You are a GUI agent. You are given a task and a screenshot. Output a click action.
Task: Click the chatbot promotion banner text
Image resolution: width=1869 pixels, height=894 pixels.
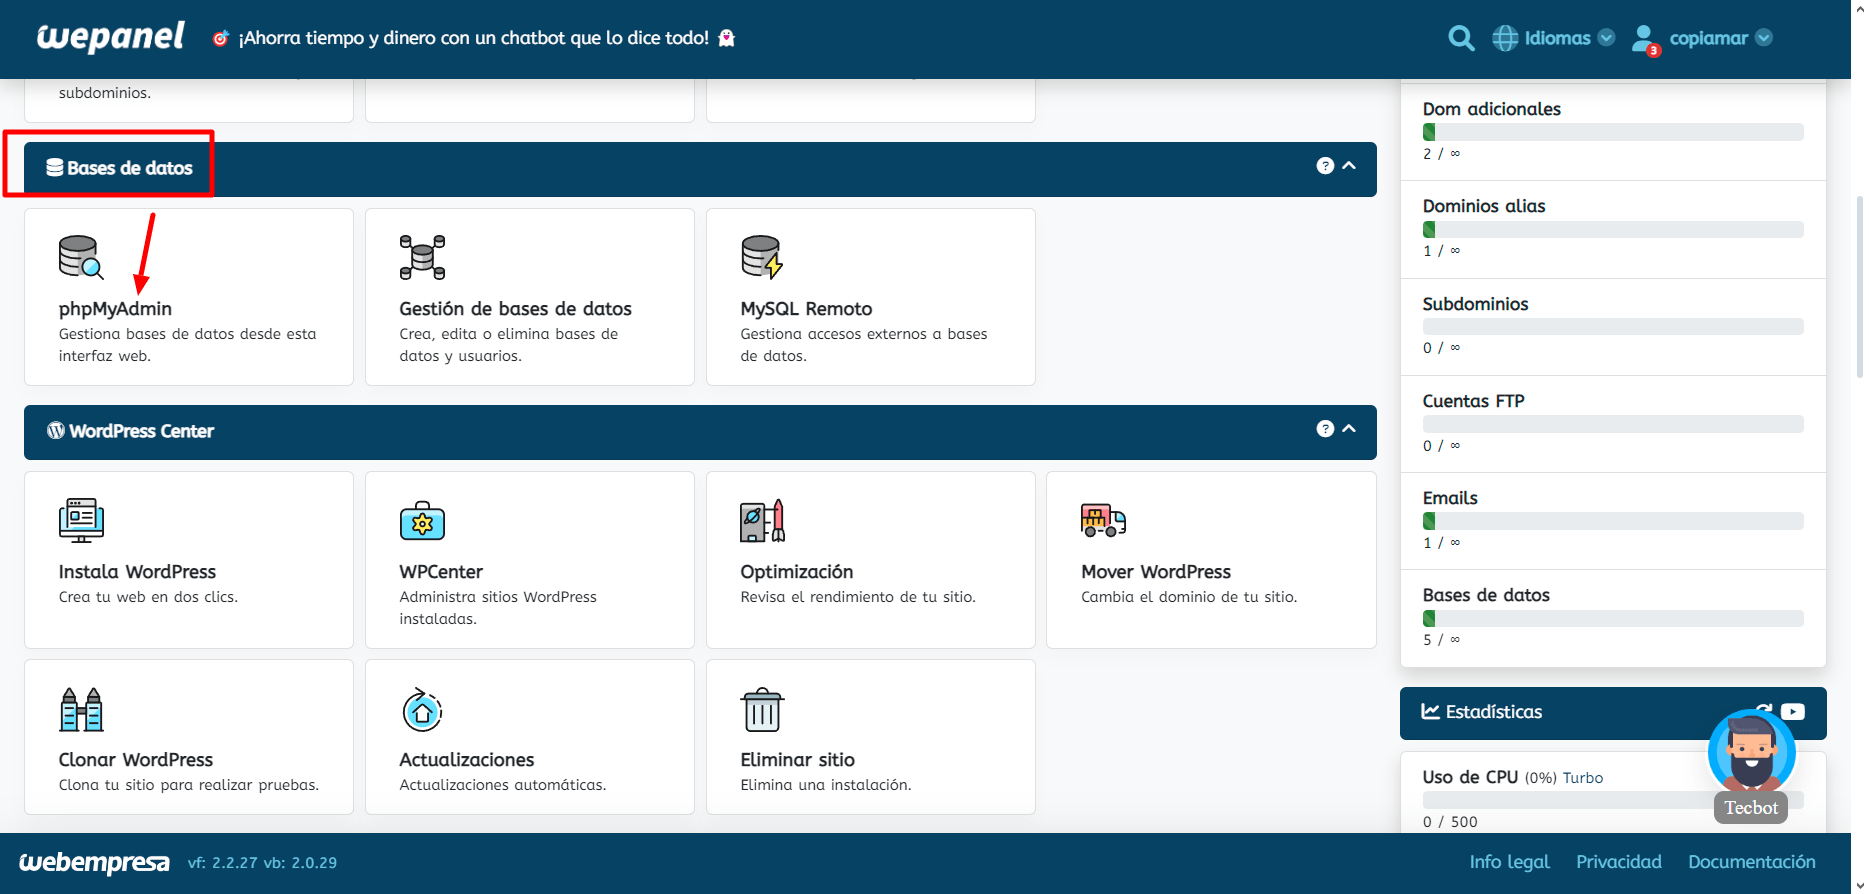[473, 38]
